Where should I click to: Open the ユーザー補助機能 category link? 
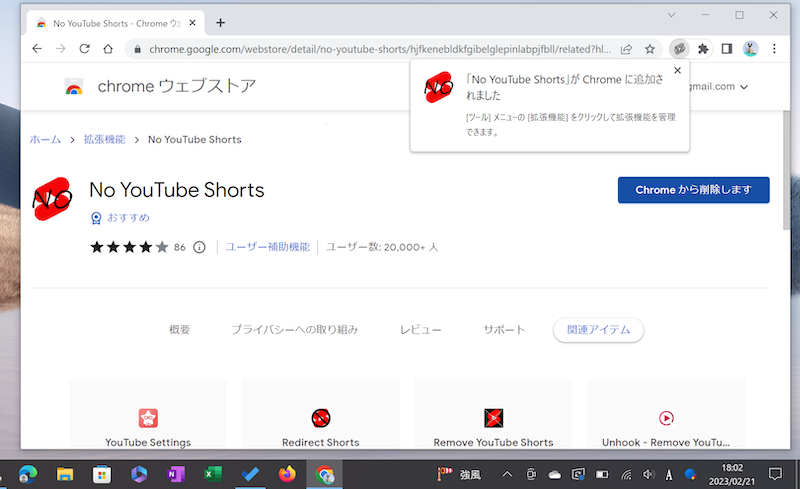pos(267,247)
